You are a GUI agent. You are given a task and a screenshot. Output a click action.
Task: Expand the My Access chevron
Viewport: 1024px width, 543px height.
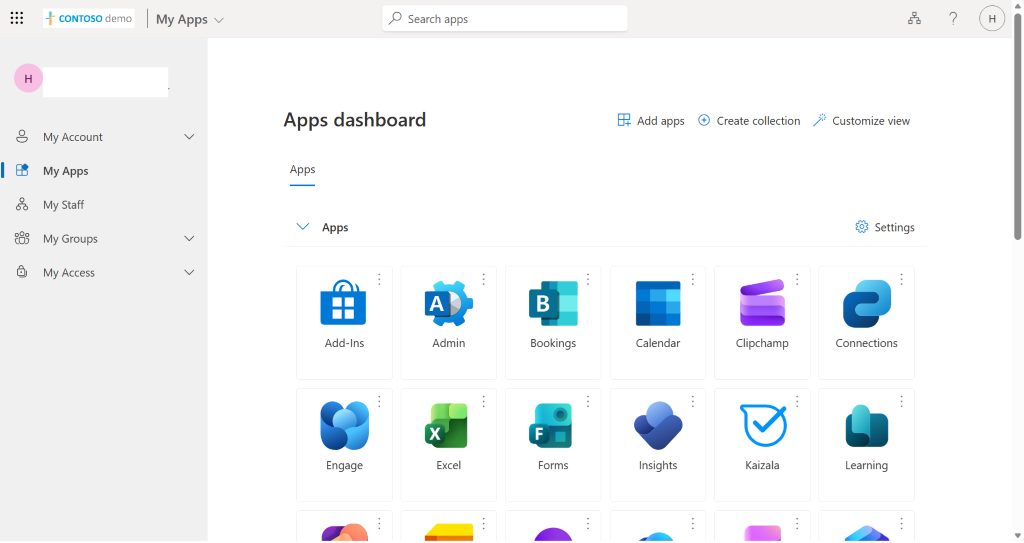click(189, 272)
